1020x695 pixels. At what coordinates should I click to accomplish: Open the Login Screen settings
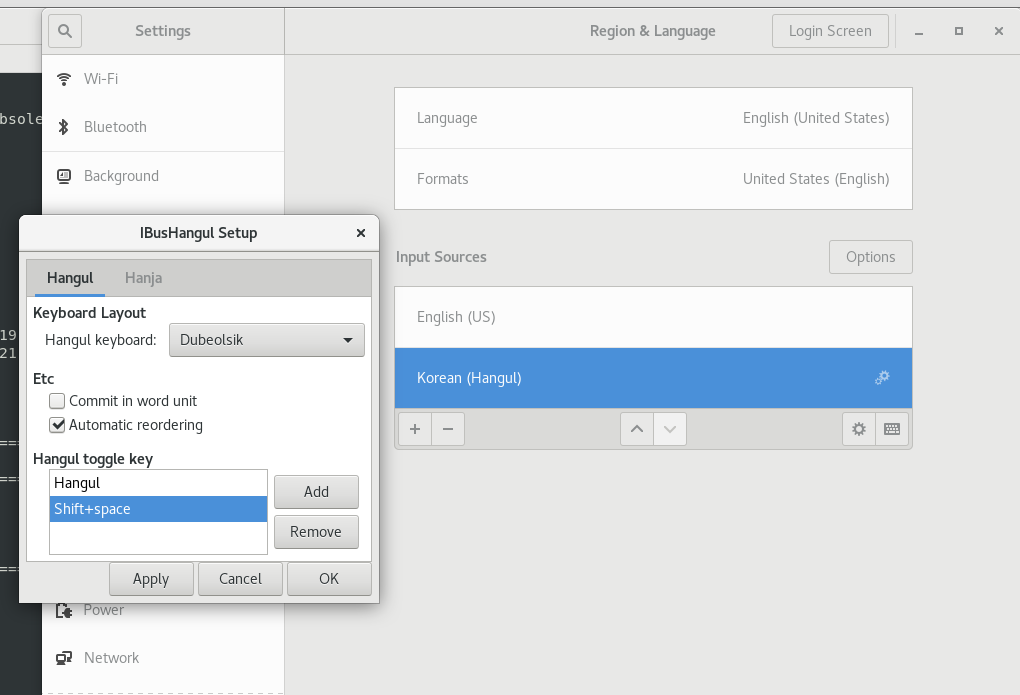(830, 31)
